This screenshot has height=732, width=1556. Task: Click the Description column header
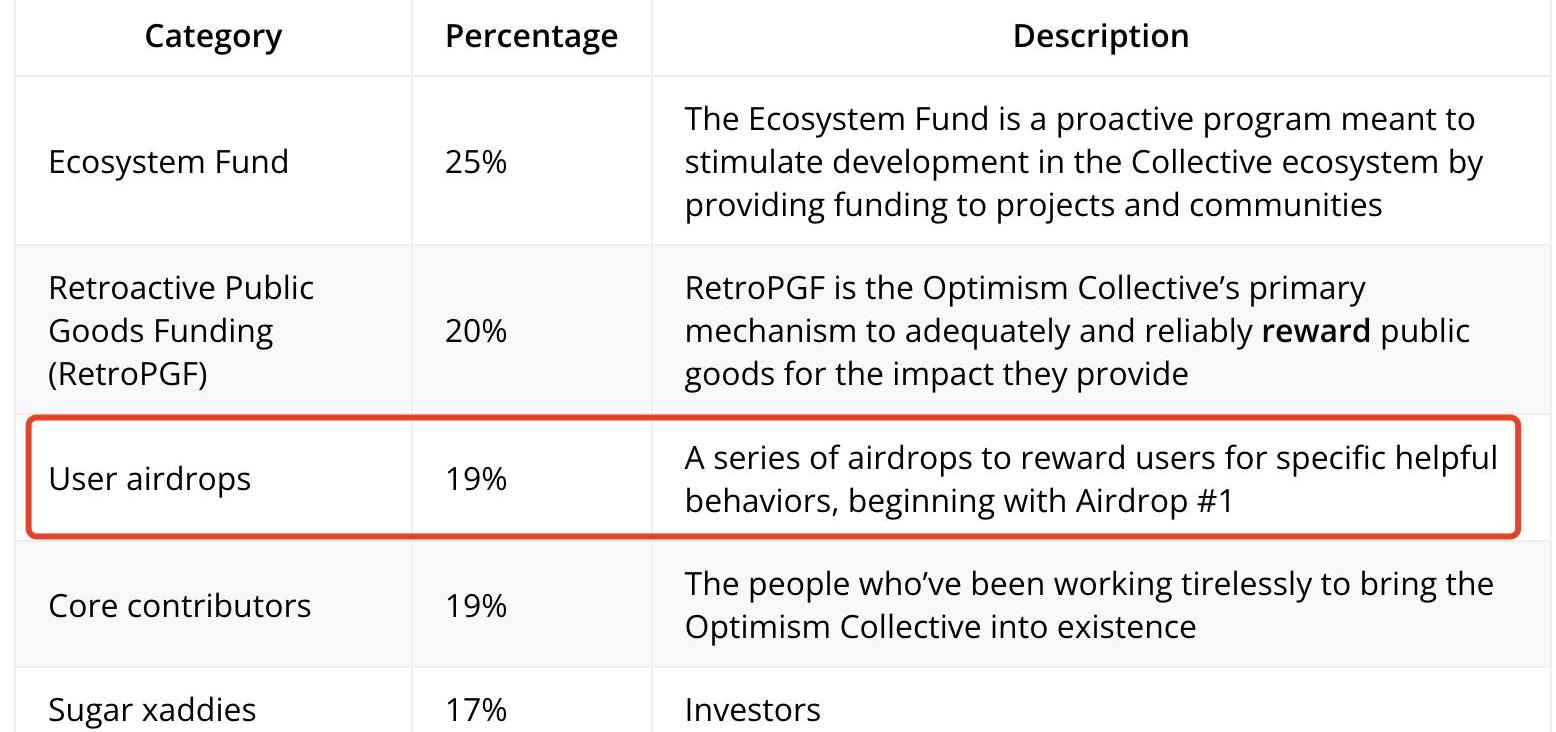(x=1100, y=36)
